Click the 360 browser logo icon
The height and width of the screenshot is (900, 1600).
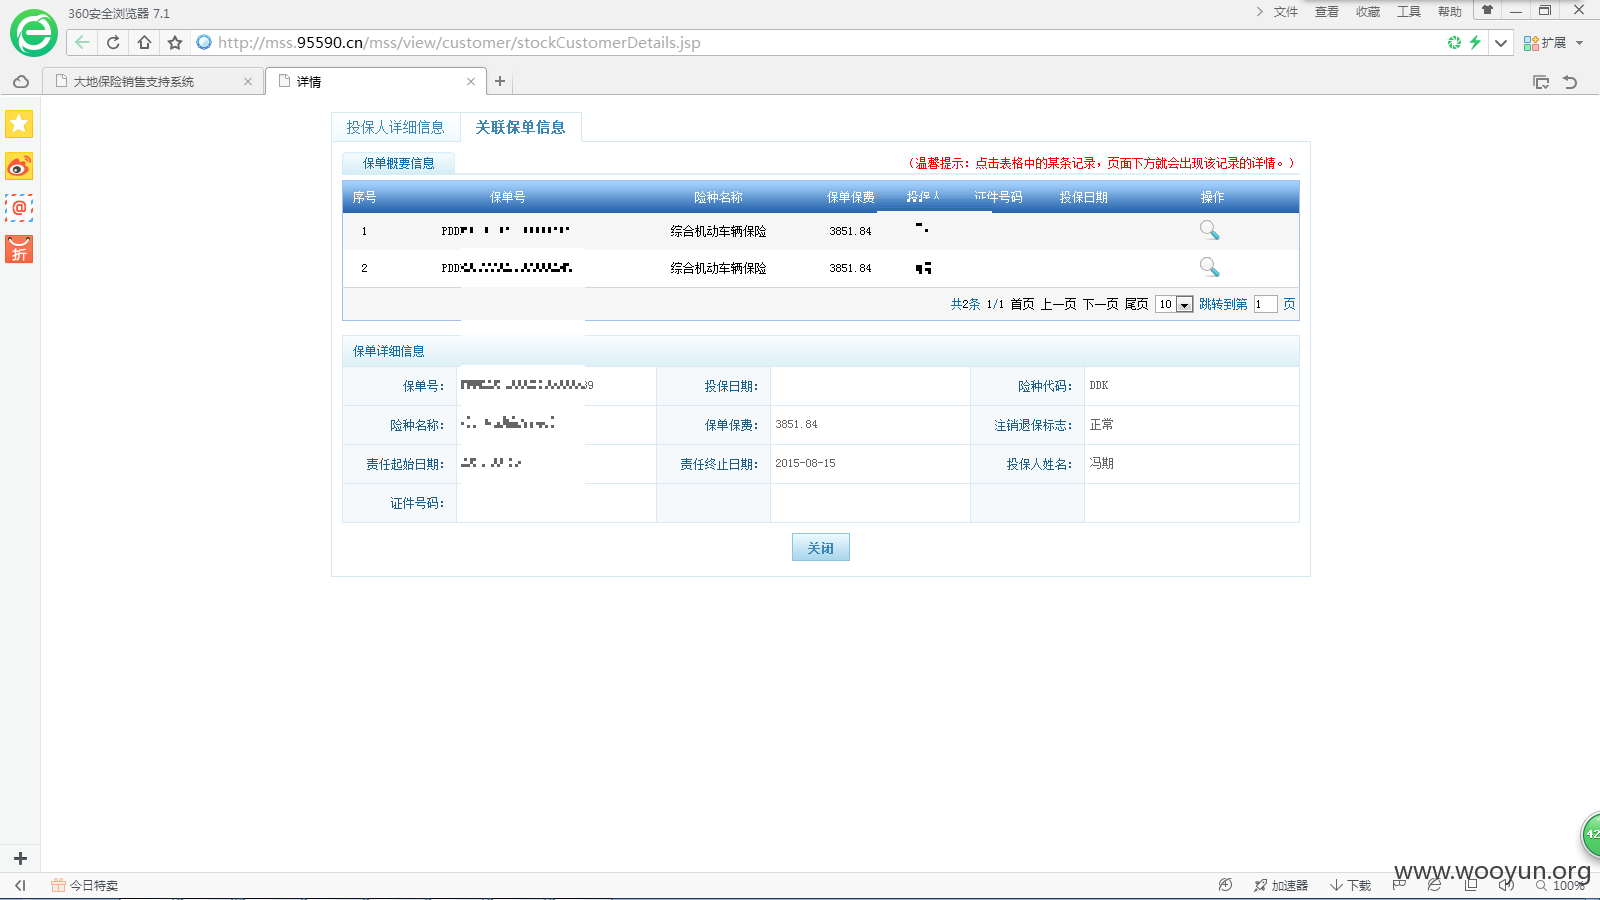34,34
